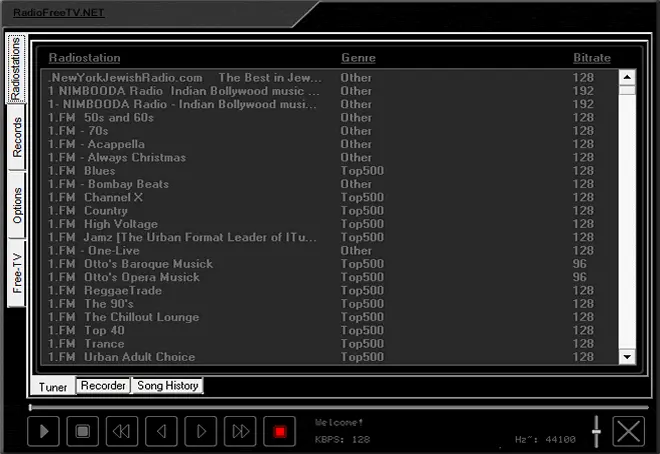Select 1.FM - Acappella station
660x454 pixels.
coord(330,144)
